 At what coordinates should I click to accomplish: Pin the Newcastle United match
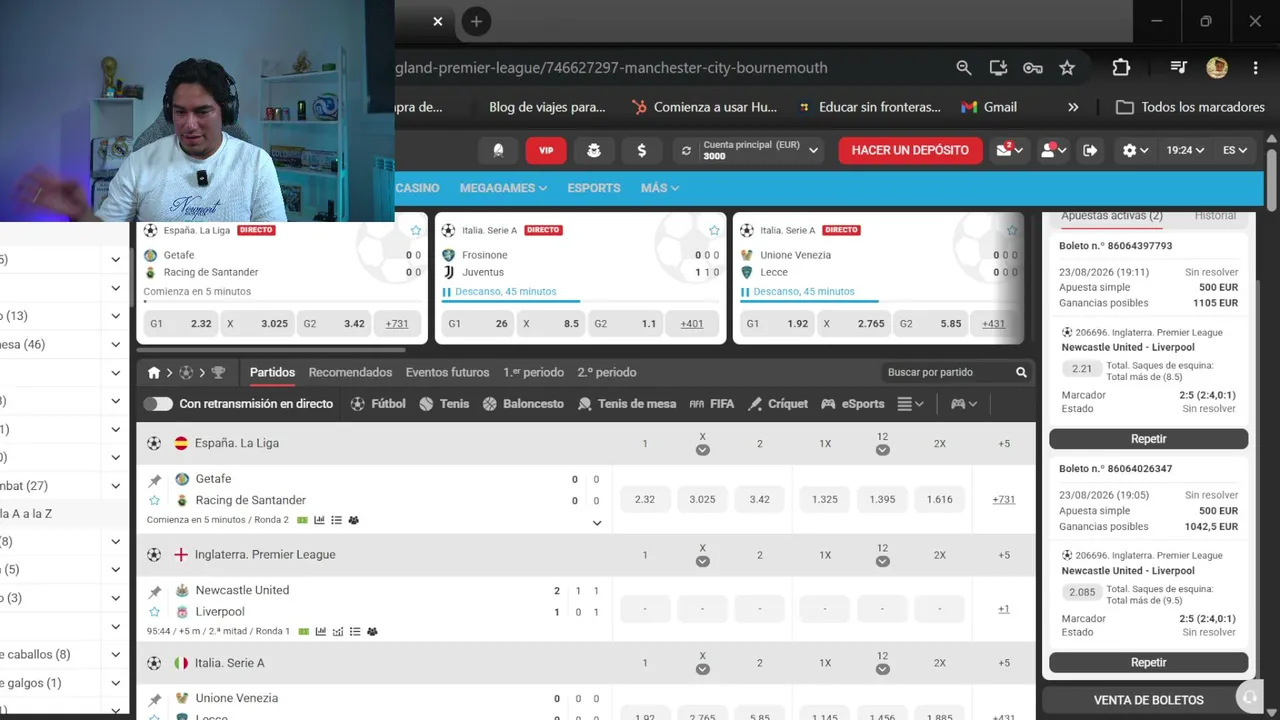(155, 591)
